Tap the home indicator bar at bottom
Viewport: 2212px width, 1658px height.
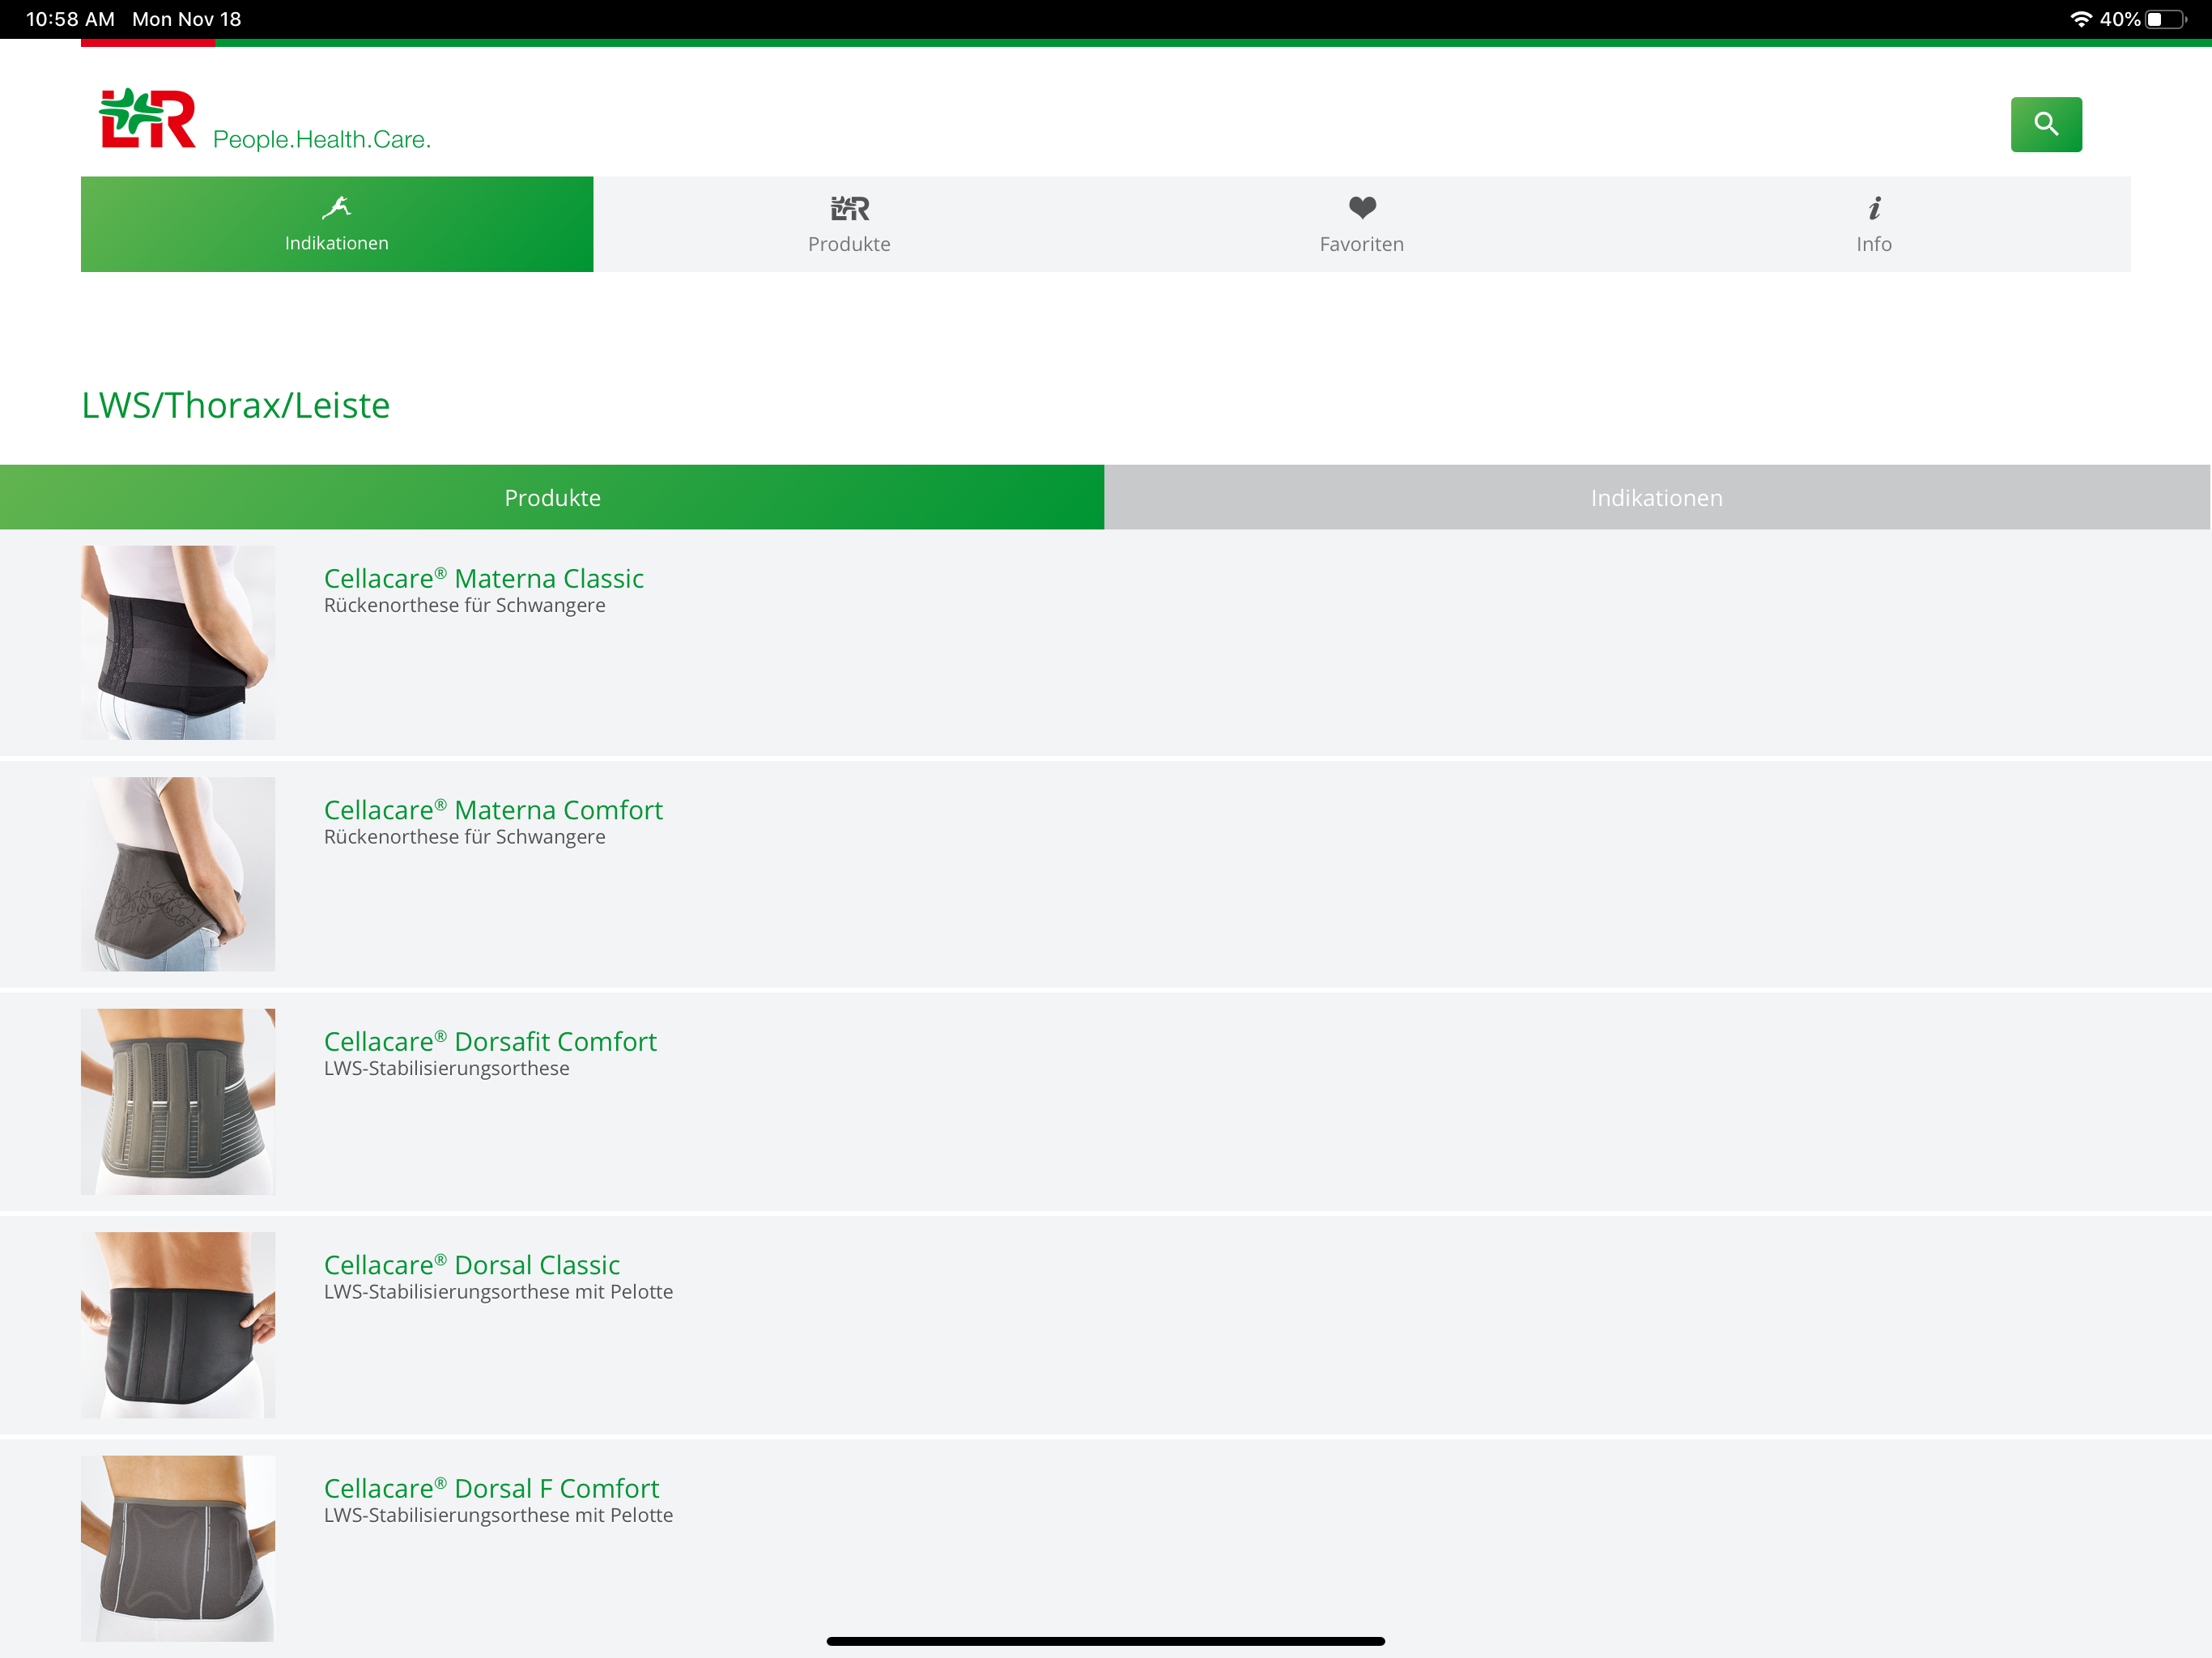[x=1106, y=1641]
